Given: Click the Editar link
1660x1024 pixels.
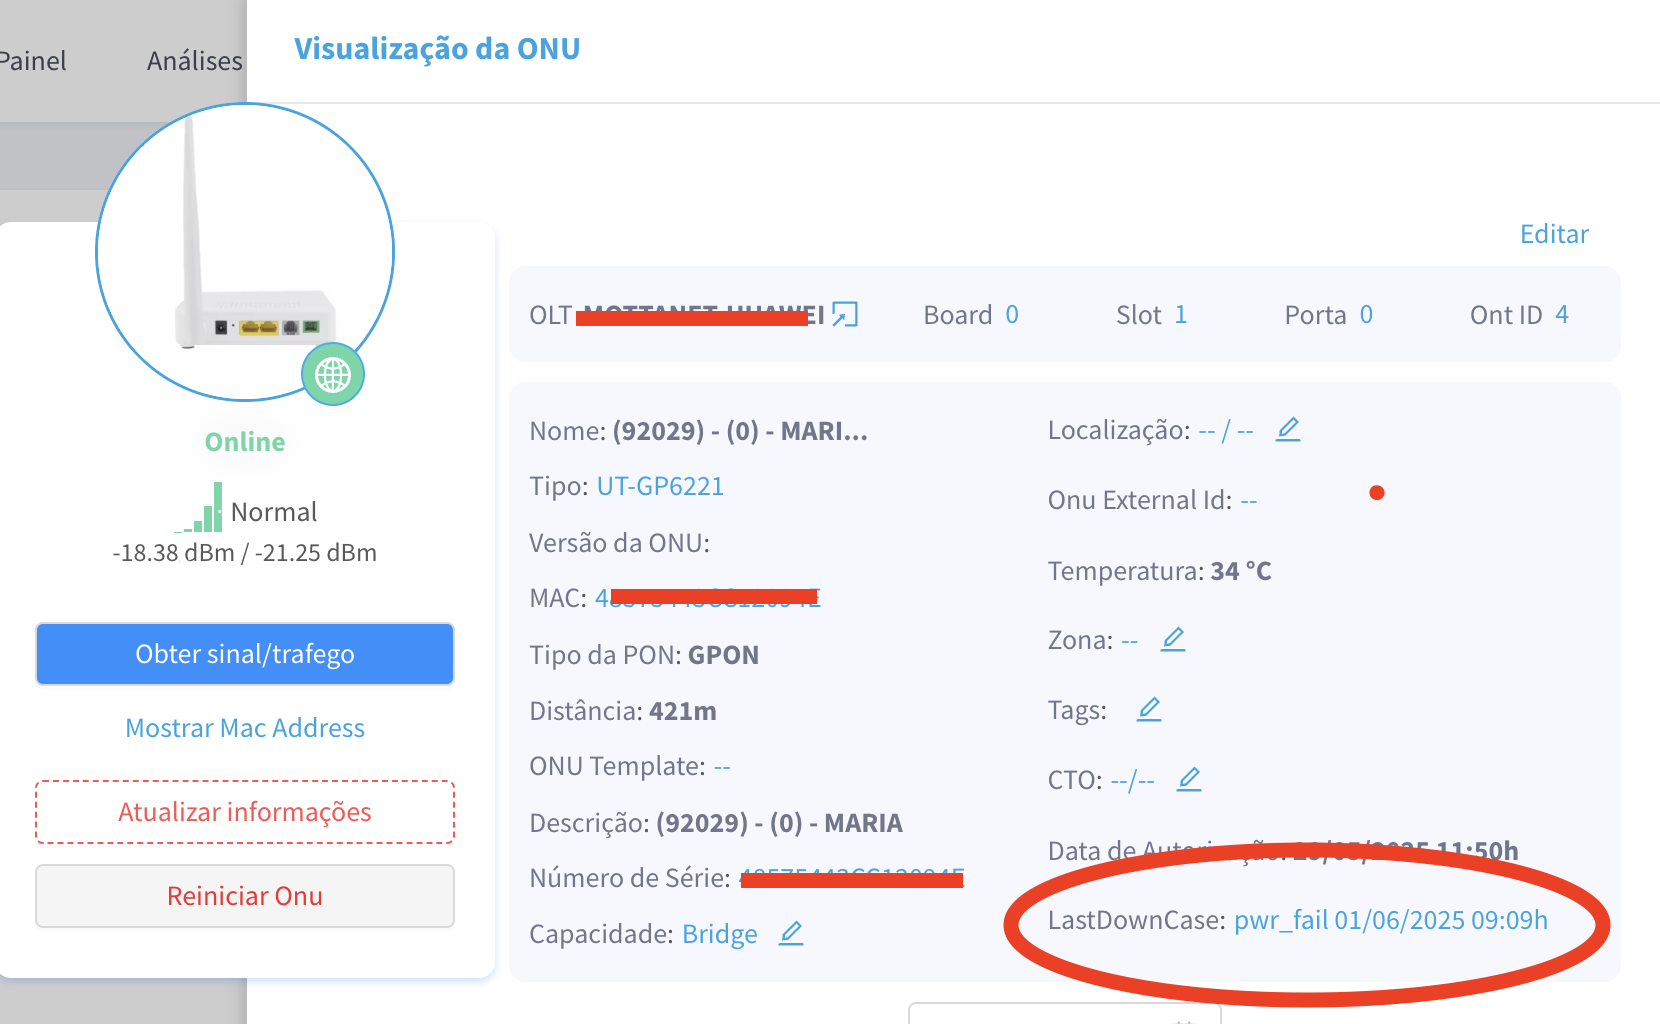Looking at the screenshot, I should coord(1554,234).
